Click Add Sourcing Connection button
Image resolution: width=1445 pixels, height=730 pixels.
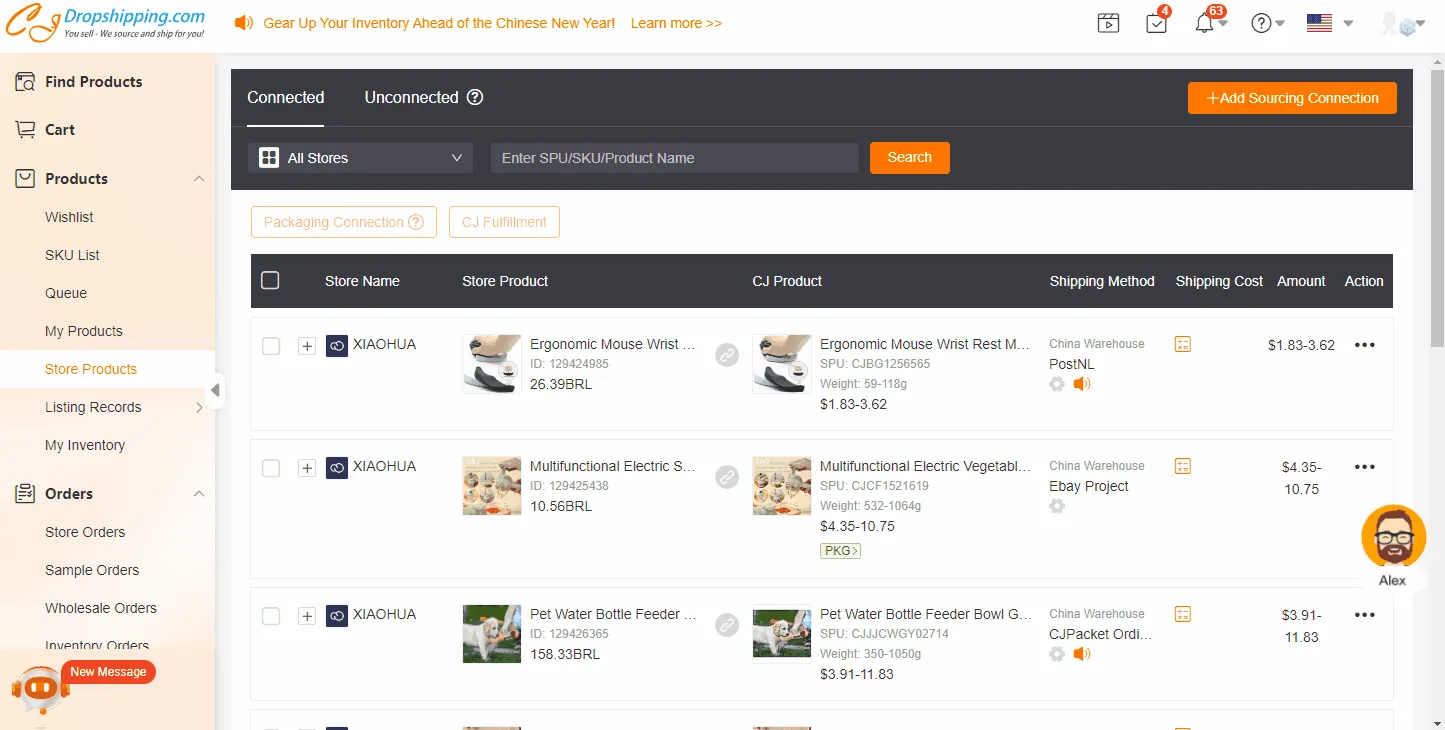coord(1291,98)
